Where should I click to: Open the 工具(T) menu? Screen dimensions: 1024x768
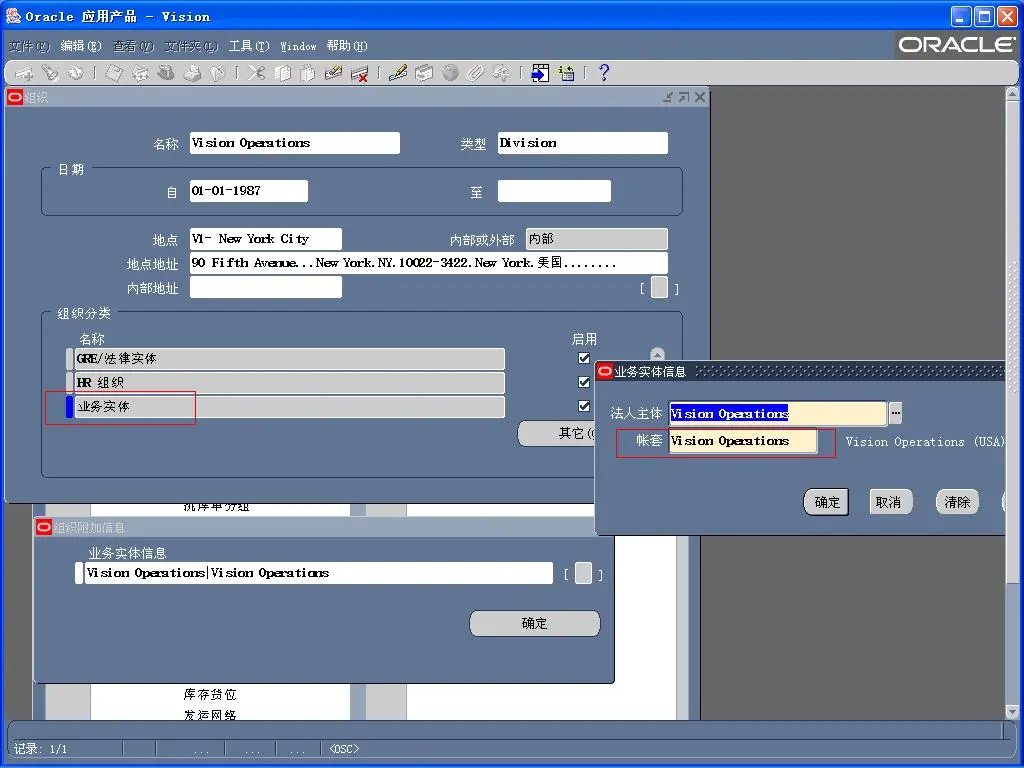[x=249, y=46]
